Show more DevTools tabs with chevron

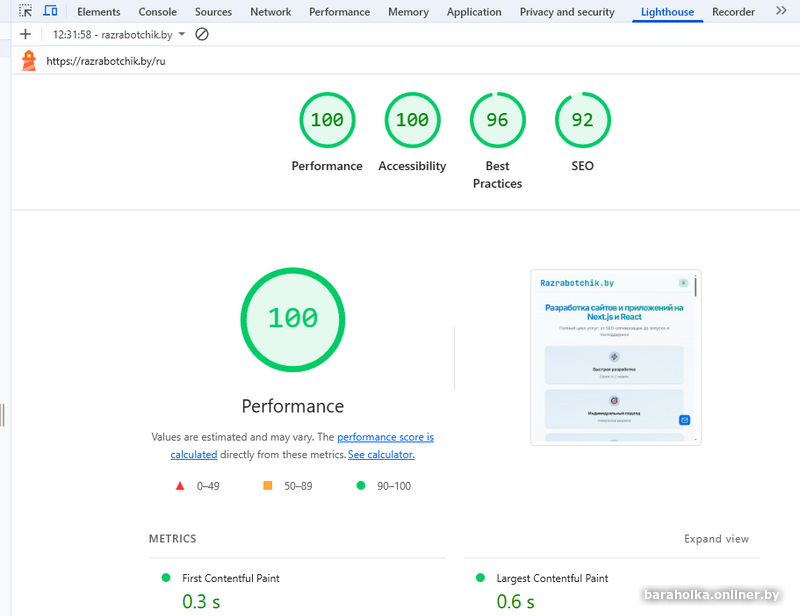tap(781, 11)
